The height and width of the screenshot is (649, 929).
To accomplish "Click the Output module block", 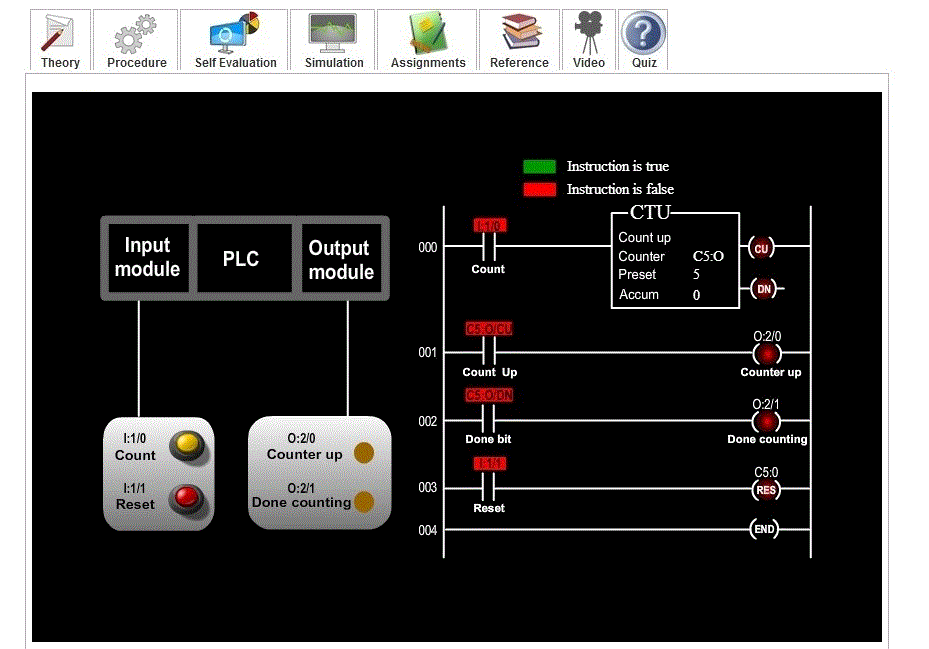I will pos(341,258).
